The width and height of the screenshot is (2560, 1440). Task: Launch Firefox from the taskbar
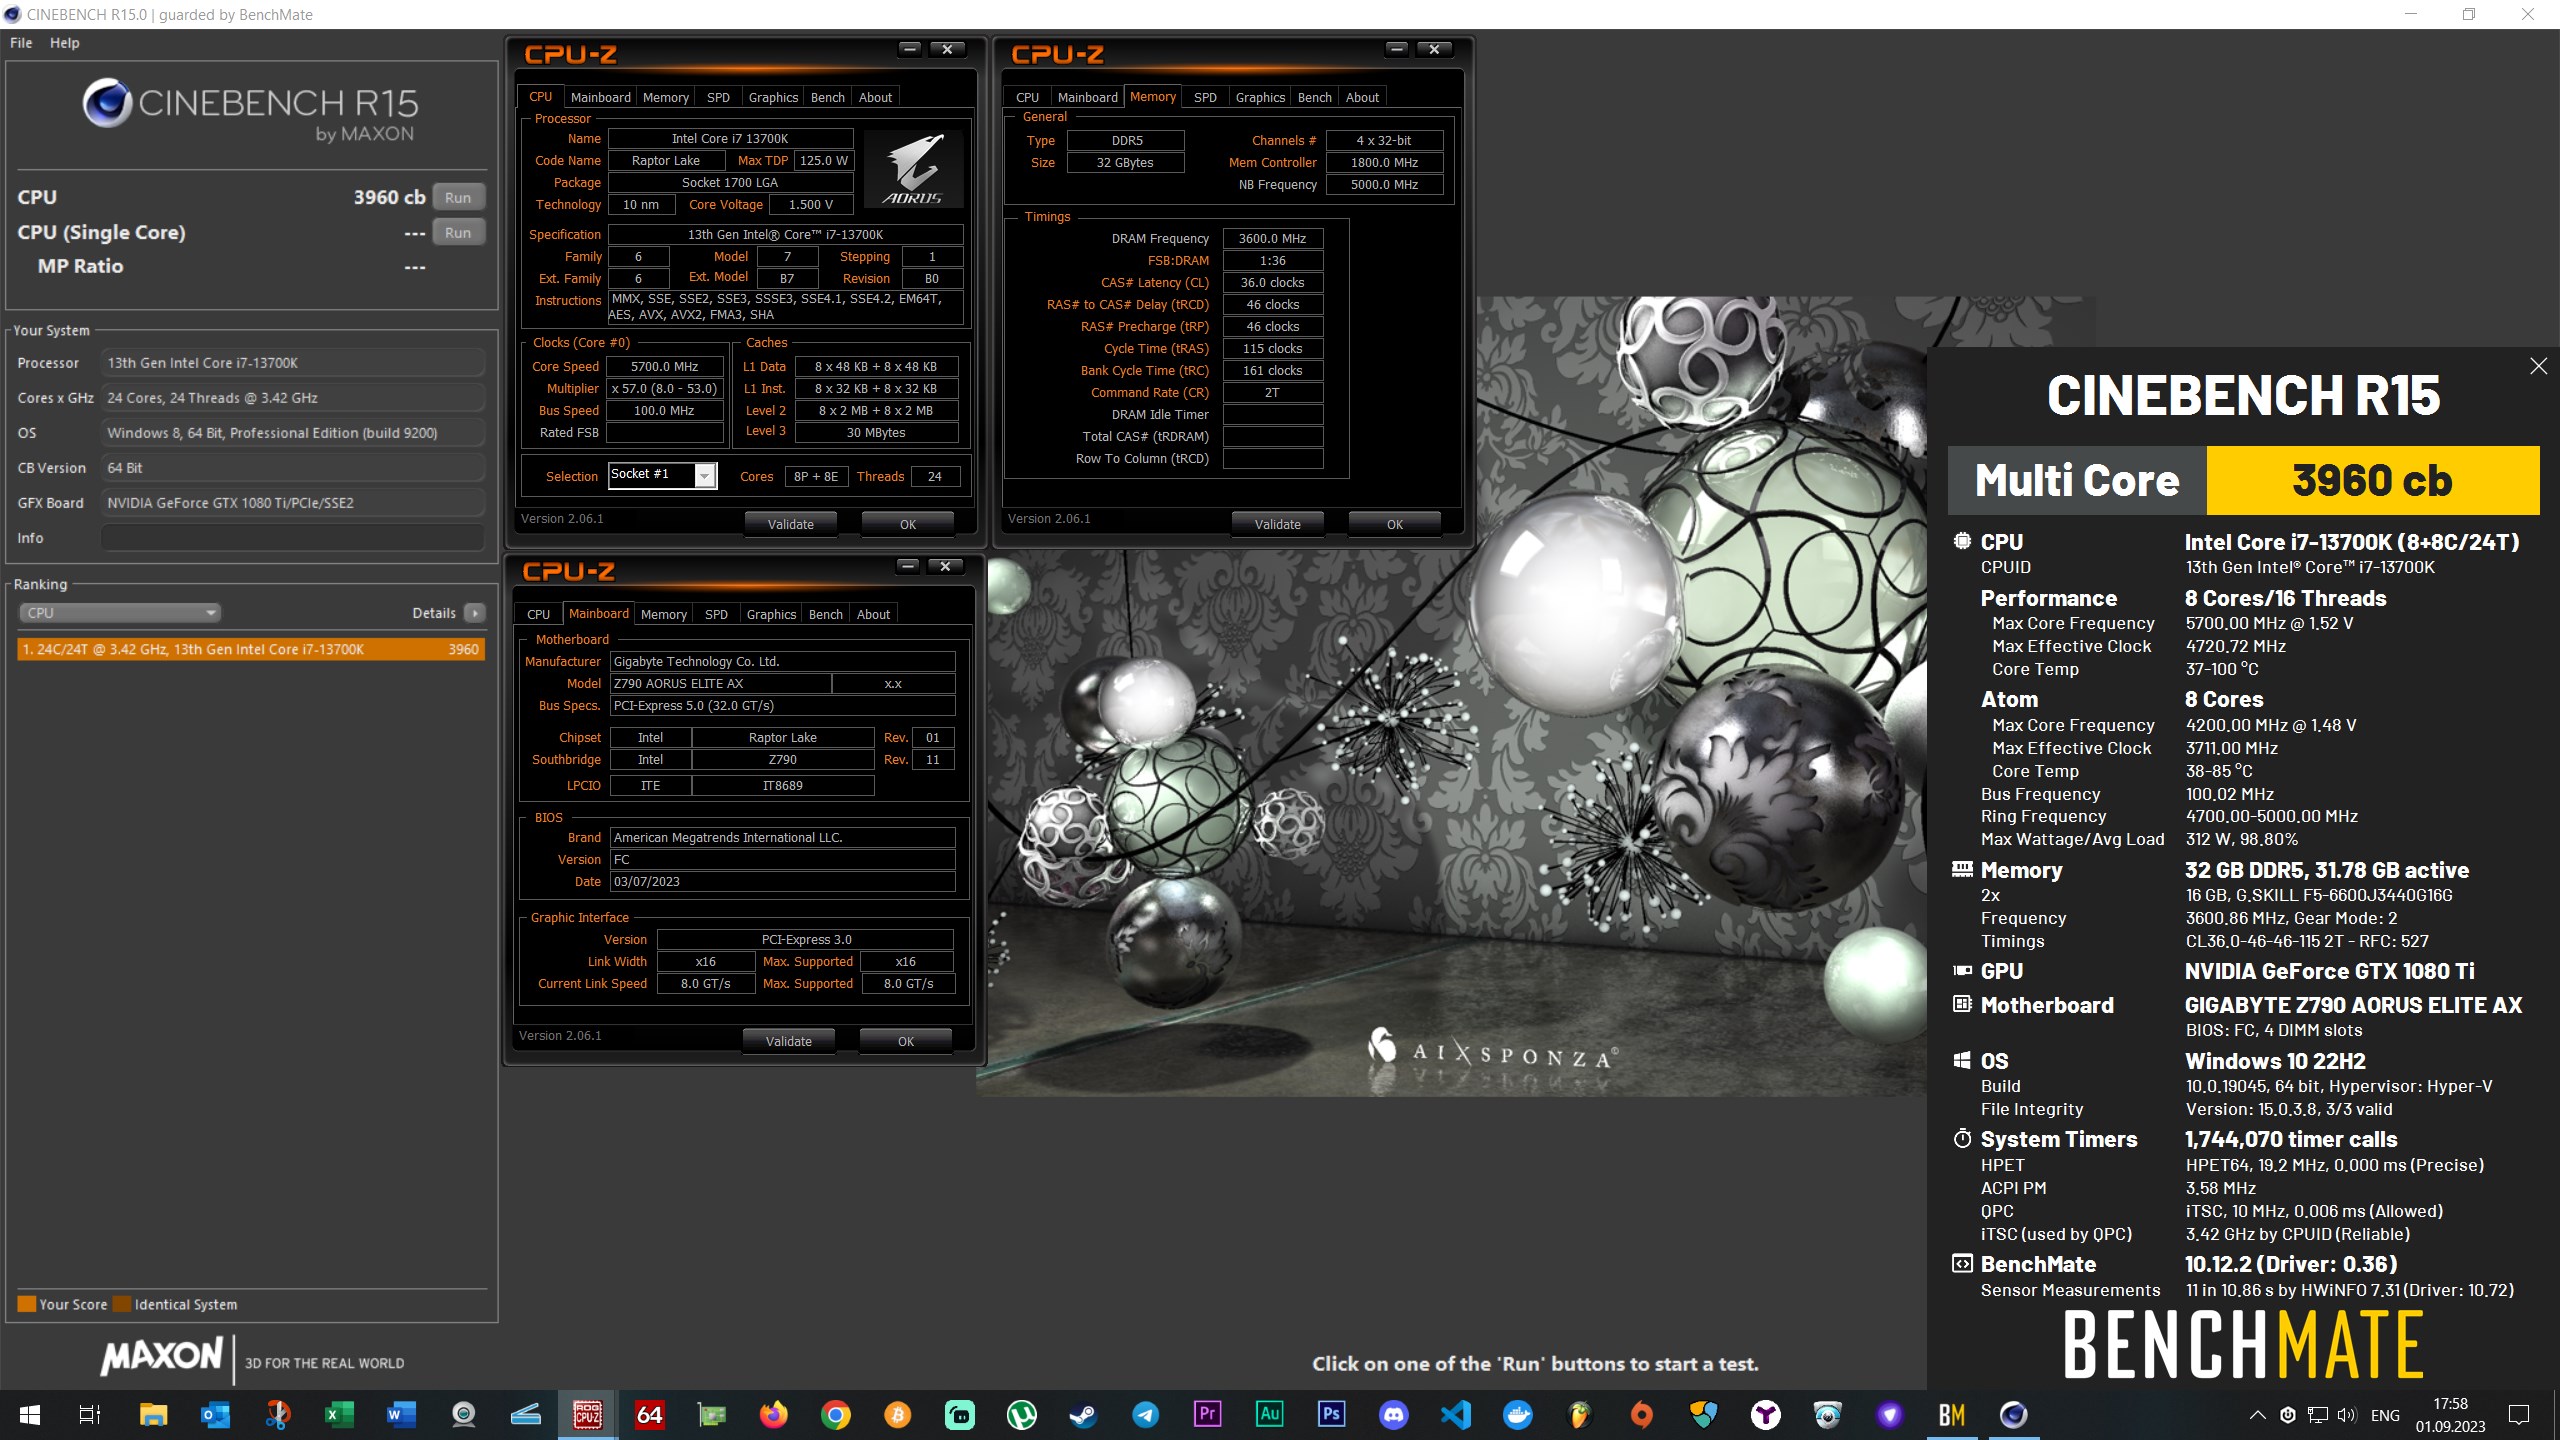point(773,1414)
